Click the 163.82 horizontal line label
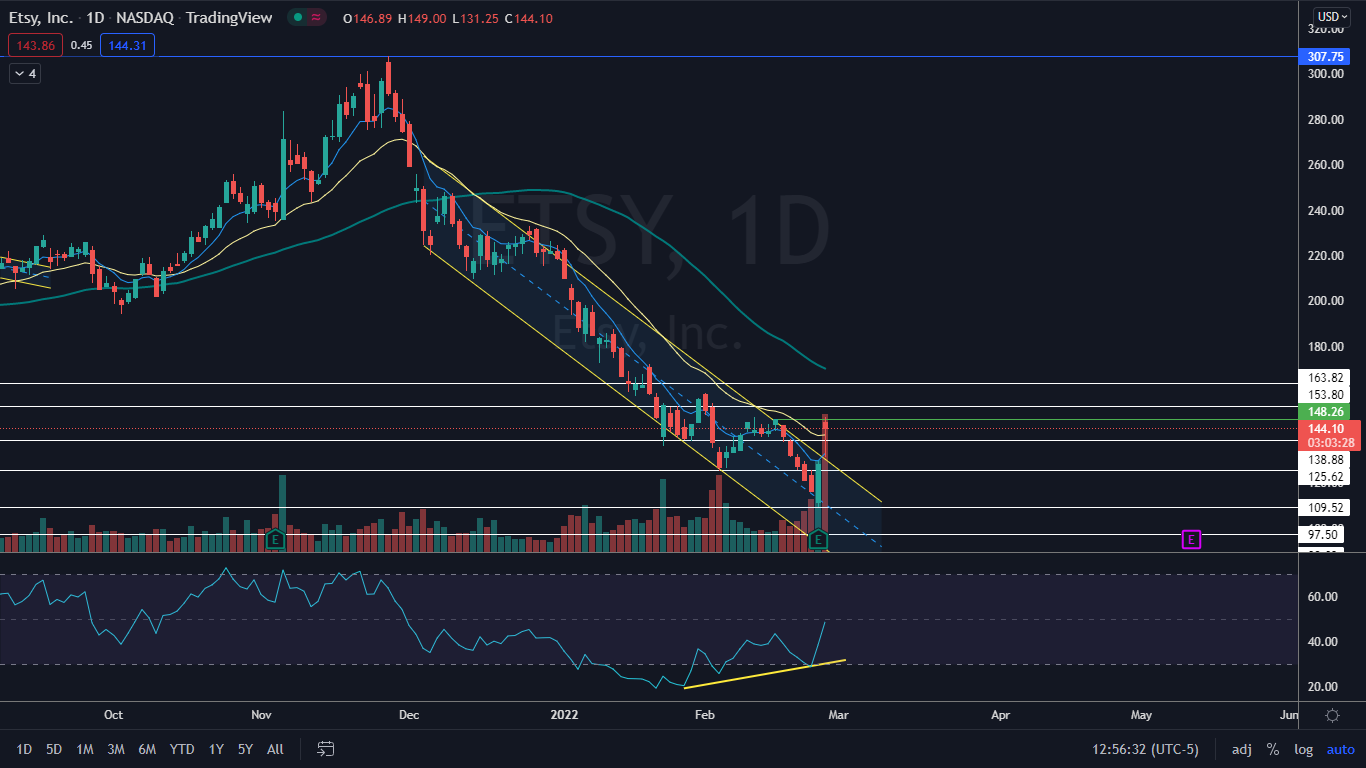Screen dimensions: 1366x768 point(1323,378)
